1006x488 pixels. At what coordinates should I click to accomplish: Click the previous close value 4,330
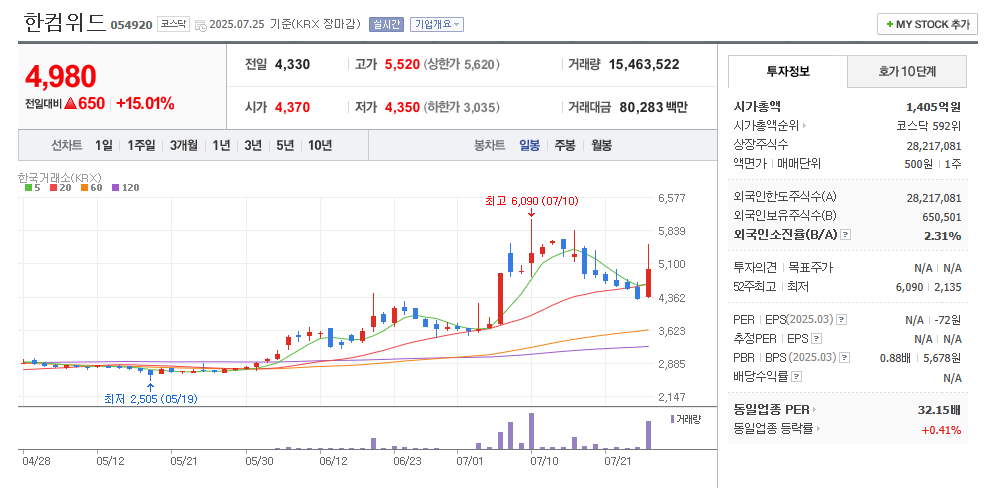click(293, 64)
